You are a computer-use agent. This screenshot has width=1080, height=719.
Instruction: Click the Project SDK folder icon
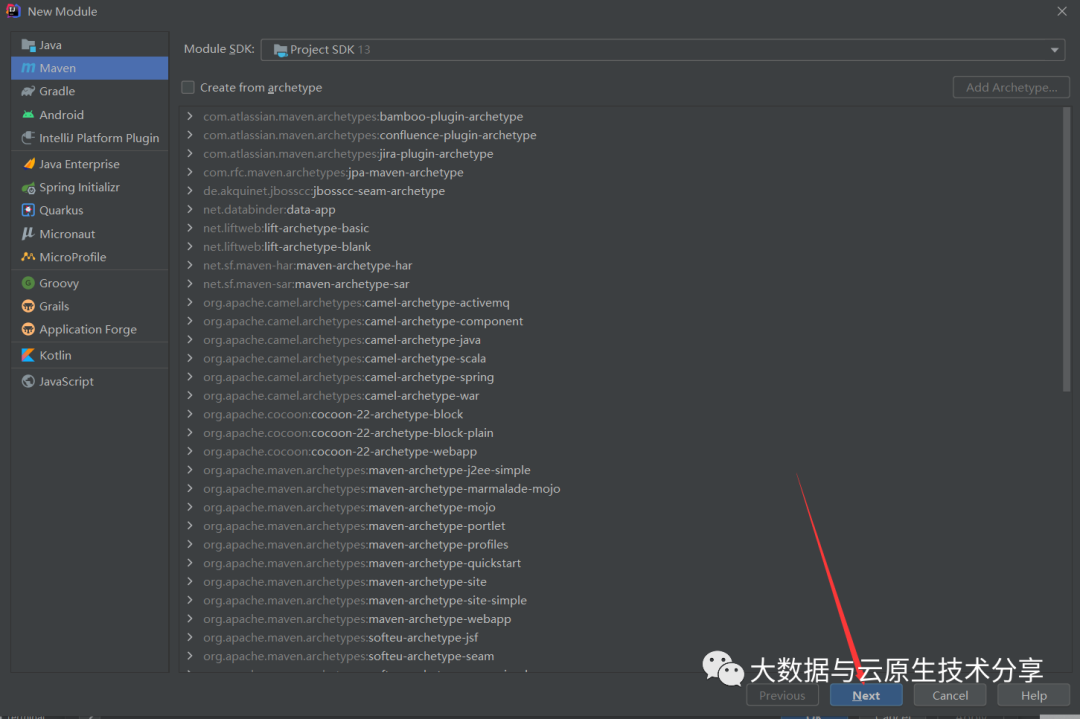click(280, 50)
